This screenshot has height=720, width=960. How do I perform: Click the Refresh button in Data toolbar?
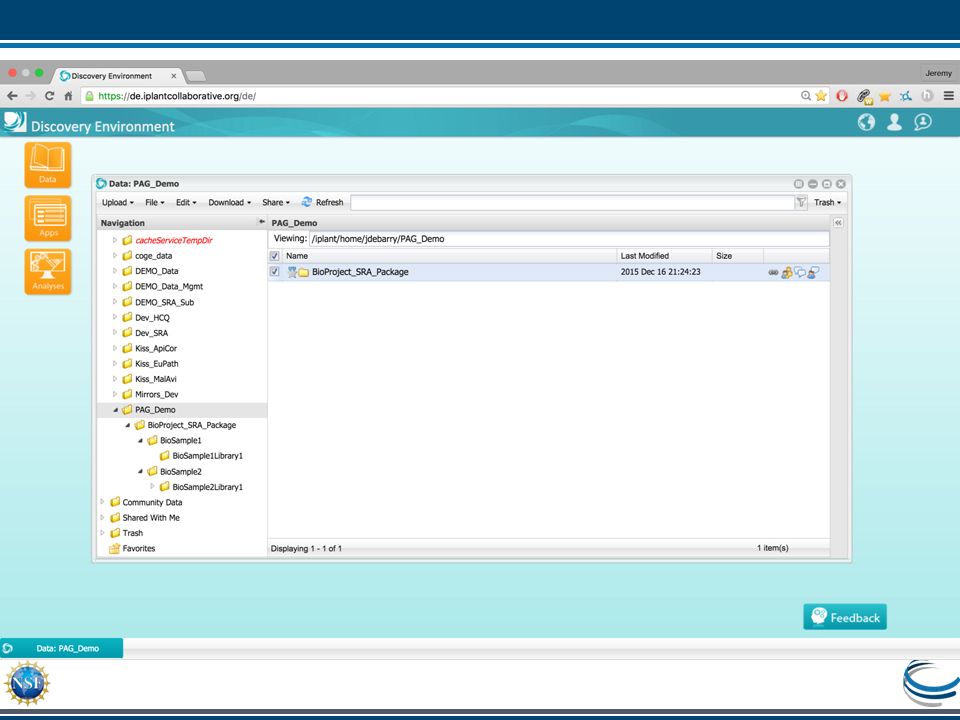tap(323, 202)
